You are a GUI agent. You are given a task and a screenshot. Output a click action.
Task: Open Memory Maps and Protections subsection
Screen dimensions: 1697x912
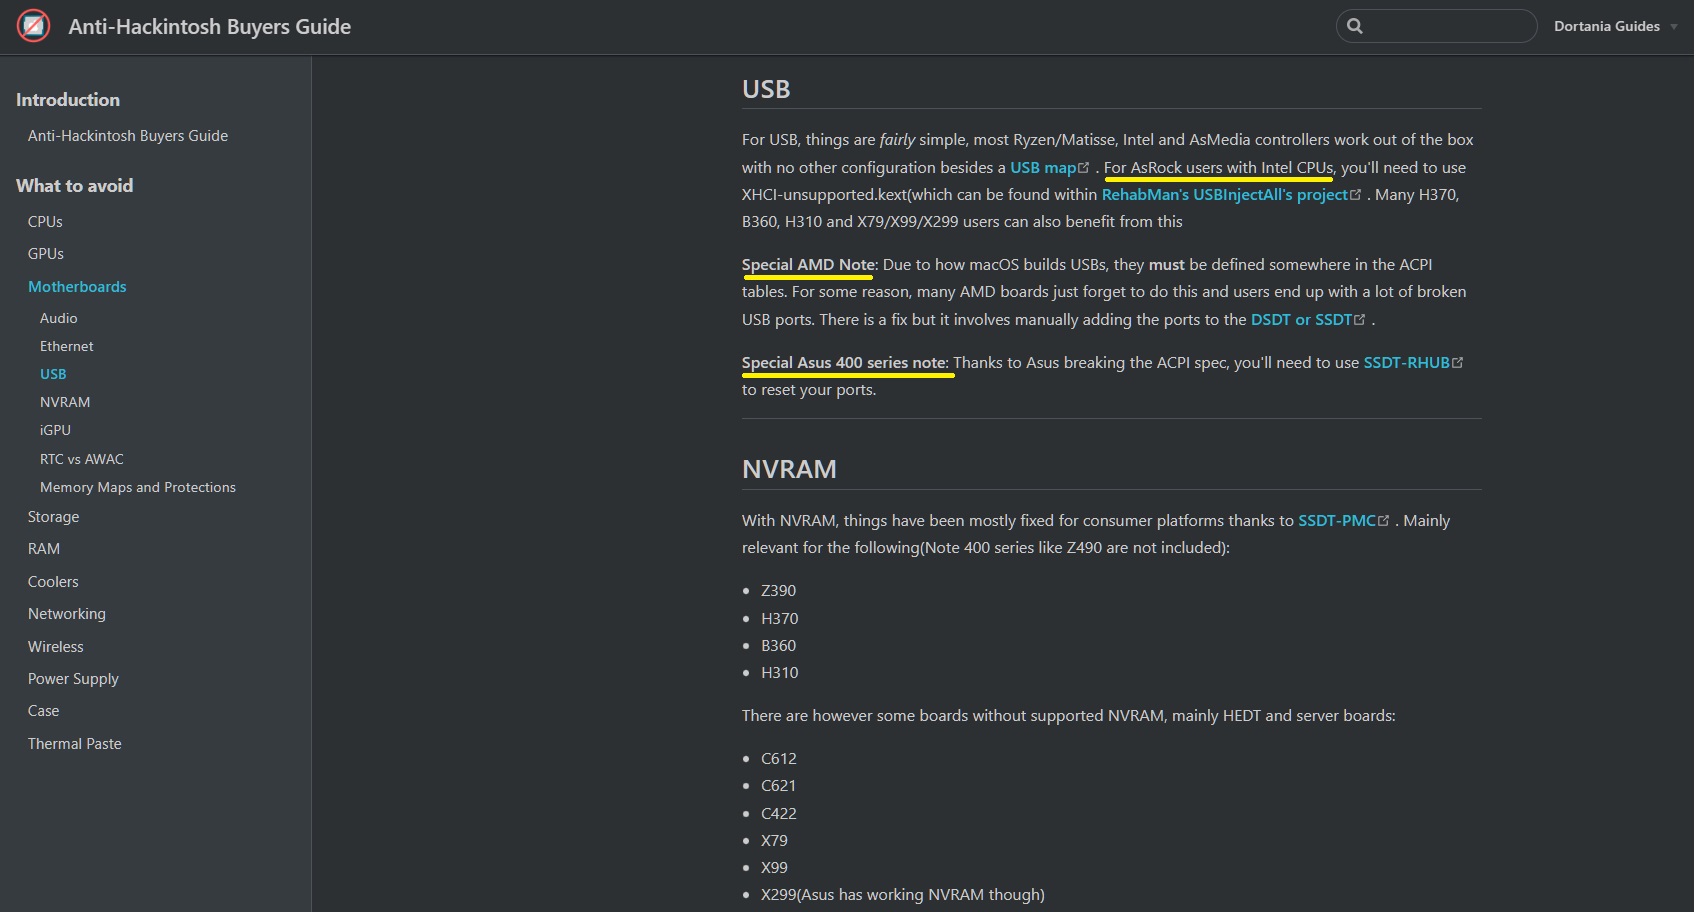[x=138, y=487]
